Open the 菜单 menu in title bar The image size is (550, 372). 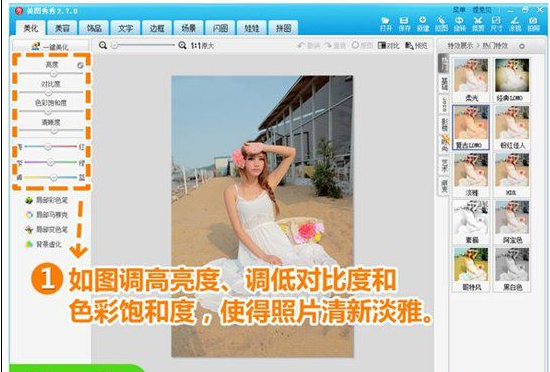pos(459,10)
